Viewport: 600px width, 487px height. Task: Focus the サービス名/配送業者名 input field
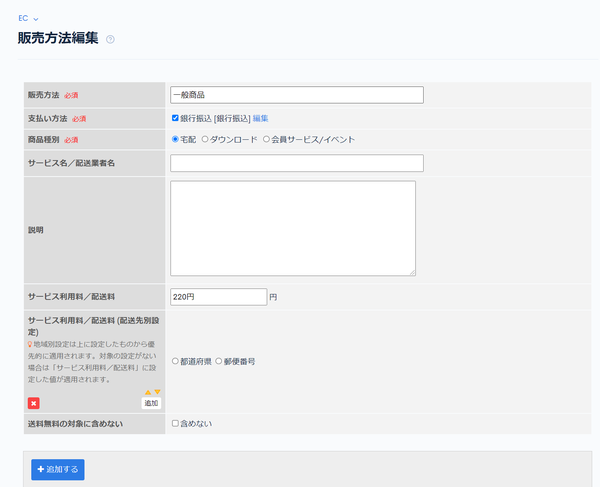pos(297,163)
